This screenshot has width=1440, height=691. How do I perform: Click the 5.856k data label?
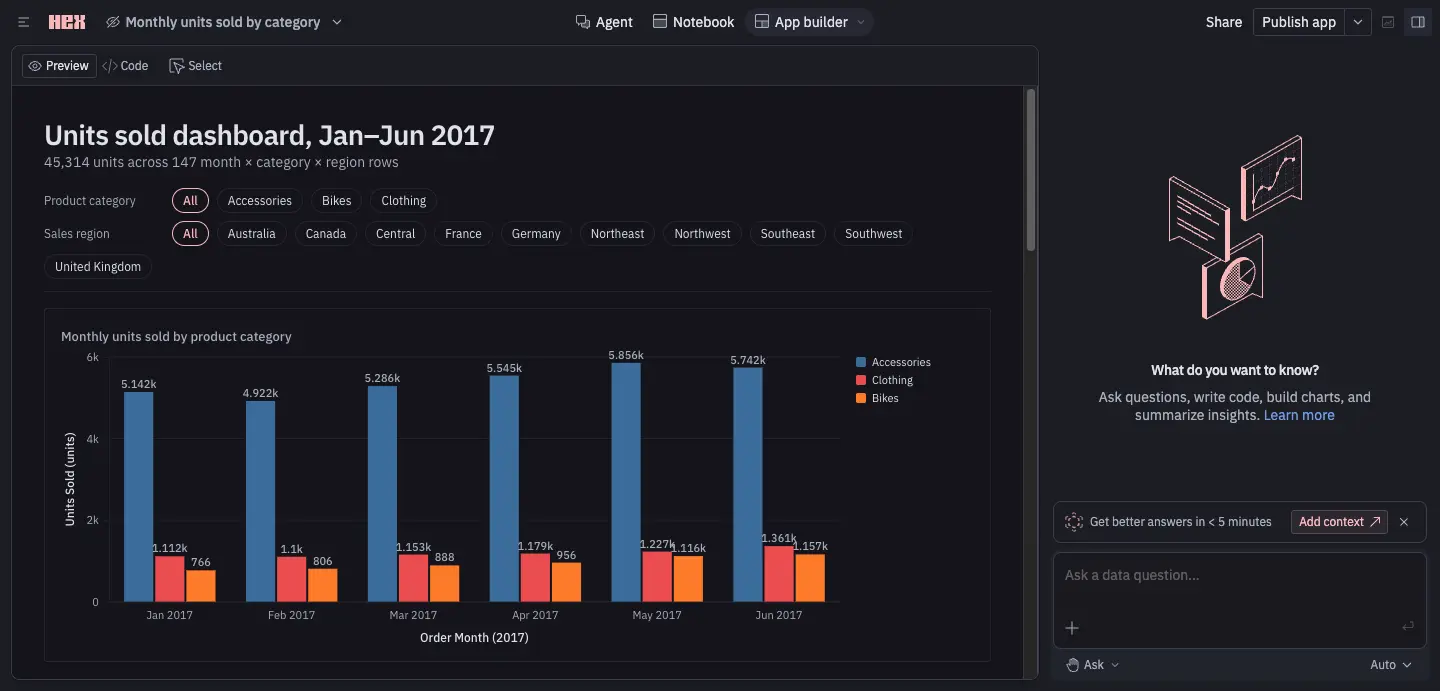pyautogui.click(x=626, y=355)
